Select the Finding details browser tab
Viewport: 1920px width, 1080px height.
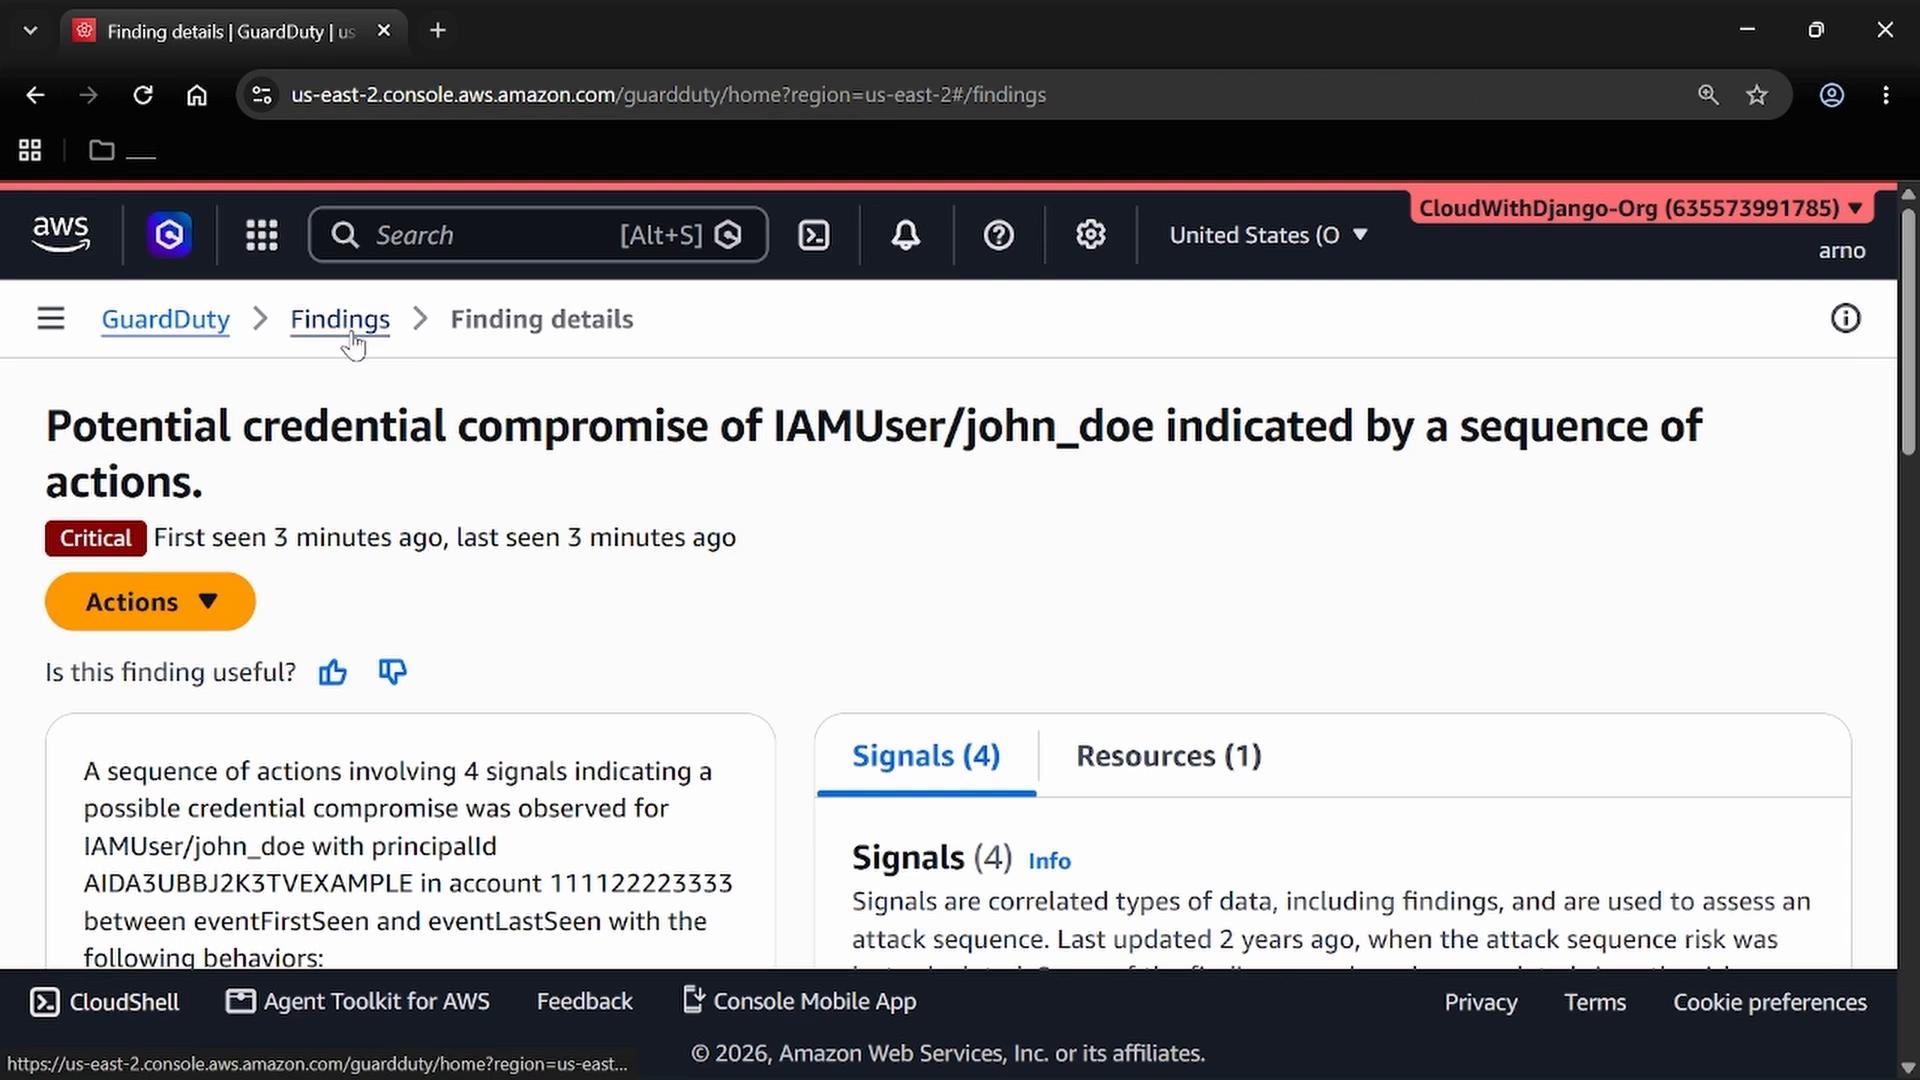click(x=233, y=31)
